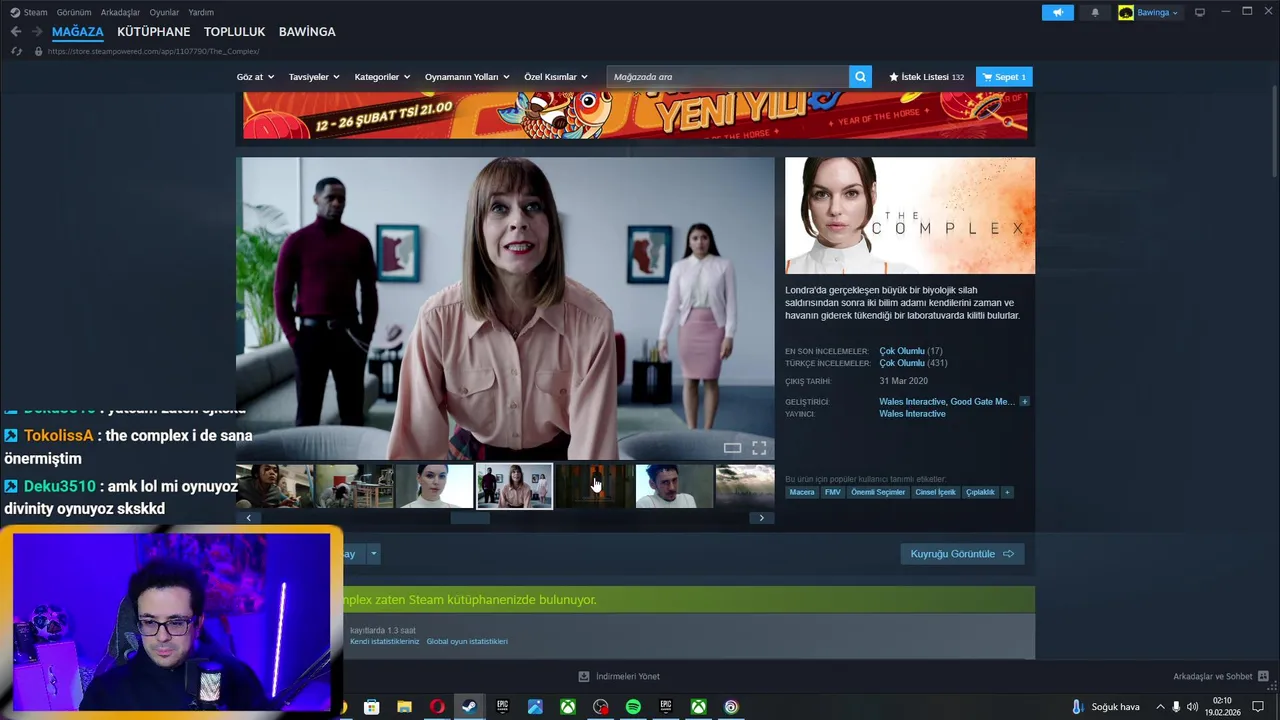Show hidden system tray icons
Screen dimensions: 1280x720
pyautogui.click(x=1160, y=707)
